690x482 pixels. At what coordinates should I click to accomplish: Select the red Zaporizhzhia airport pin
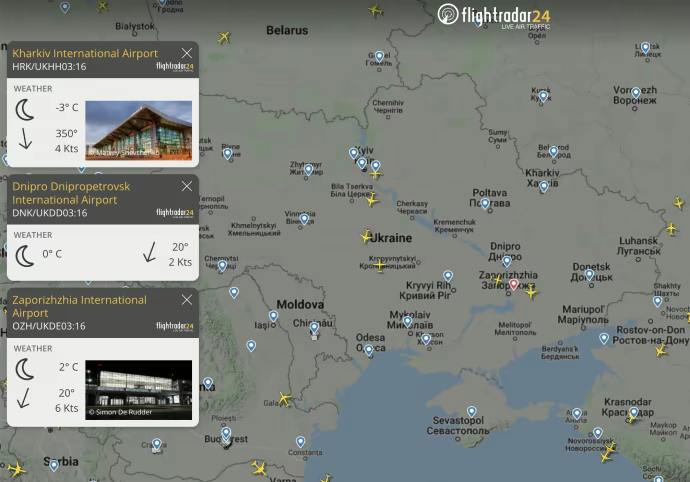click(514, 284)
